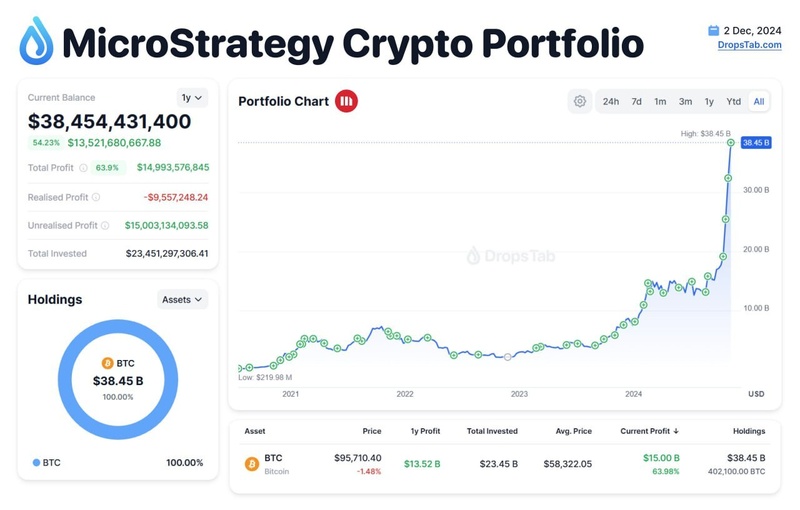
Task: Open the 1y balance period dropdown
Action: [x=191, y=97]
